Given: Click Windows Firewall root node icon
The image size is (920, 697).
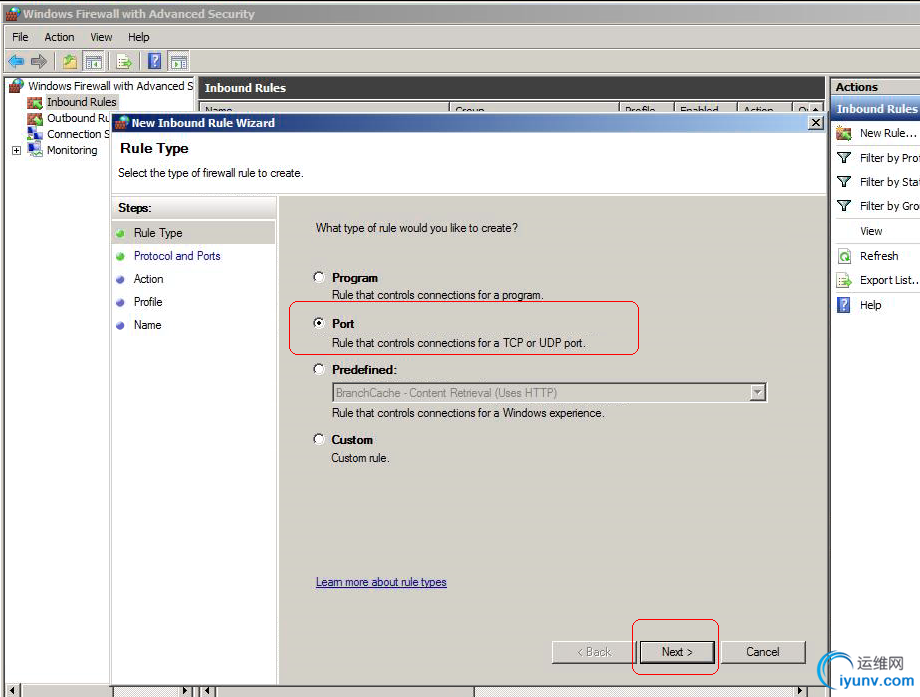Looking at the screenshot, I should [x=16, y=86].
